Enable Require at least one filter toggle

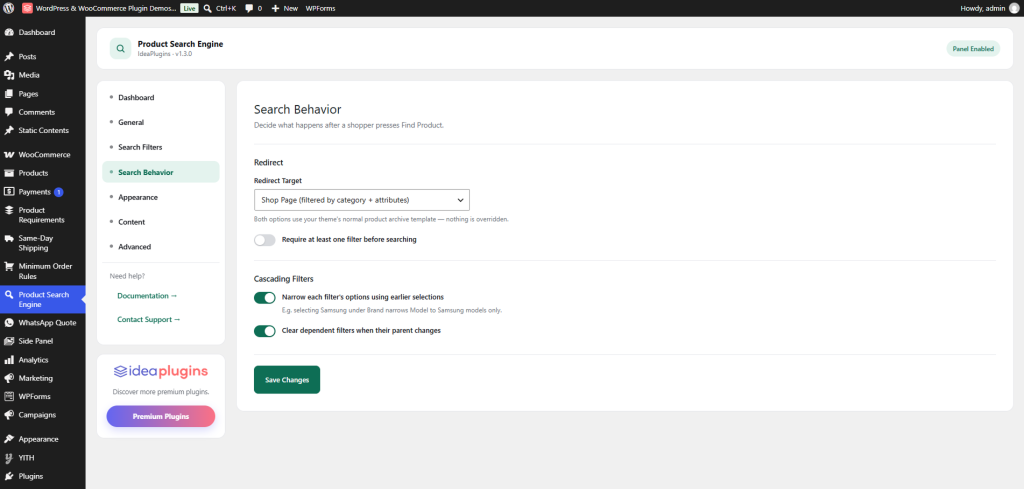click(264, 240)
